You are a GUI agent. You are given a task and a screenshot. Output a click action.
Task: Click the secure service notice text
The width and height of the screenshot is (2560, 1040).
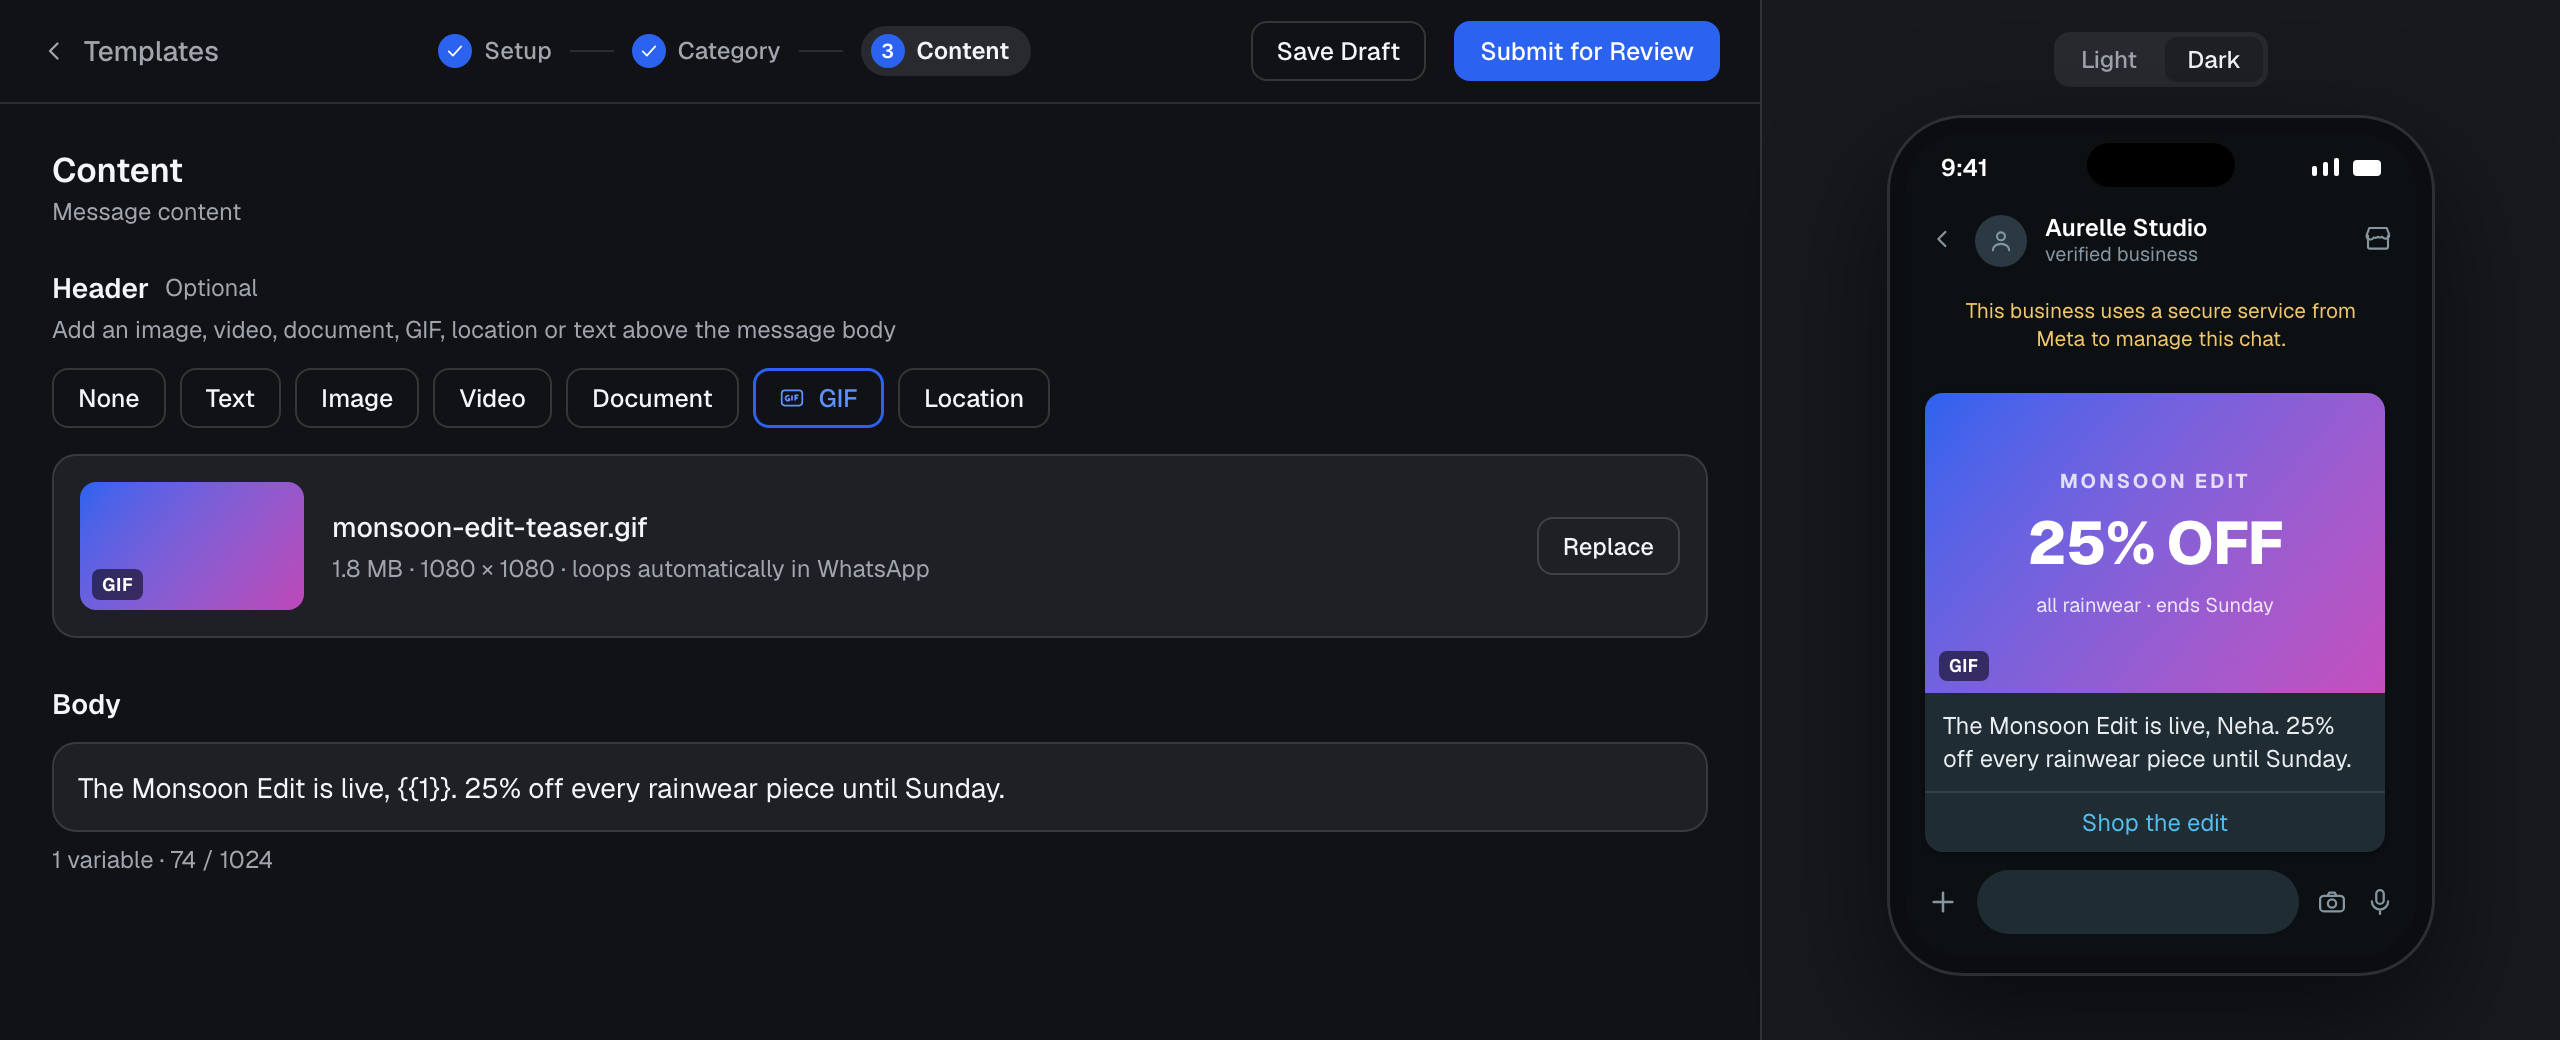click(2160, 325)
